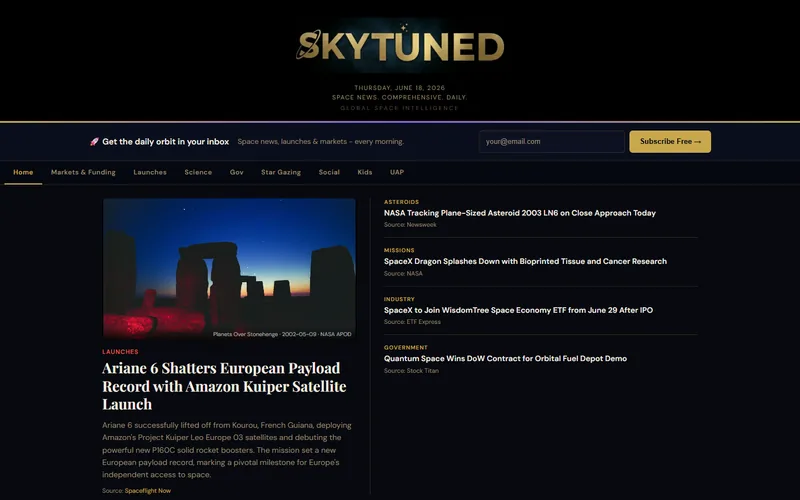Click the Ariane 6 article summary paragraph

point(227,450)
